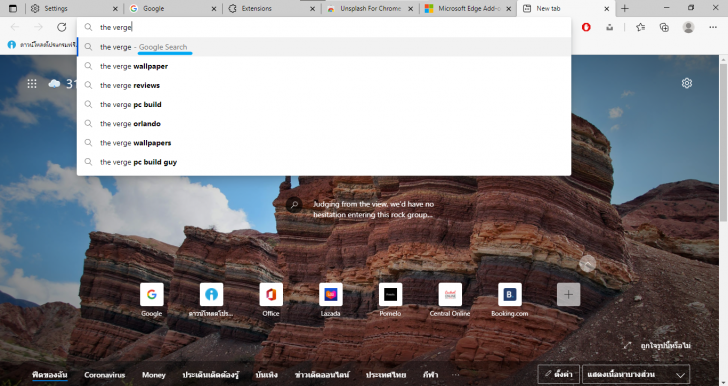The width and height of the screenshot is (728, 386).
Task: Open the Booking.com quick link tile
Action: pyautogui.click(x=510, y=294)
